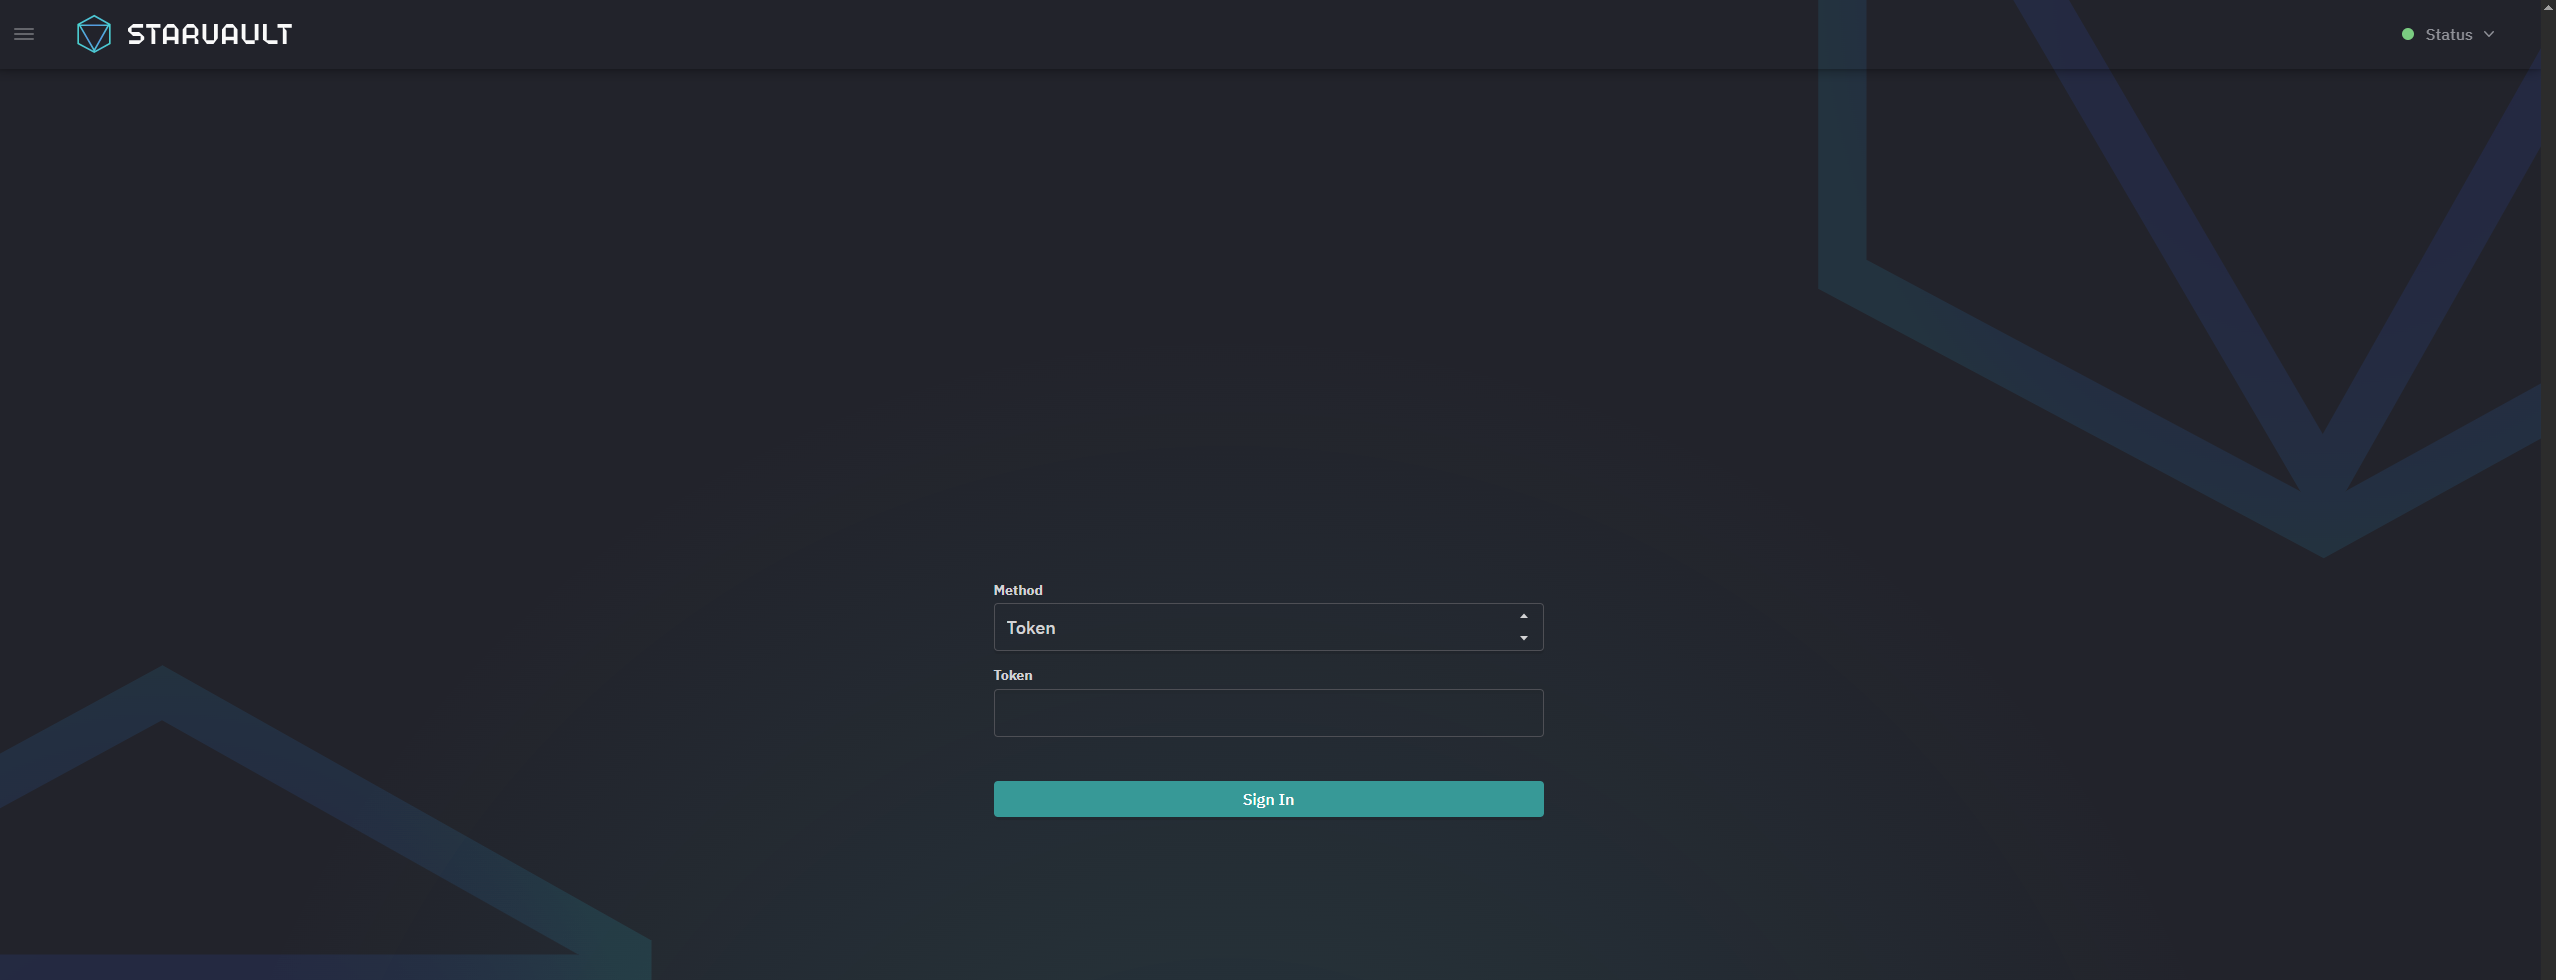The width and height of the screenshot is (2556, 980).
Task: Click the STARVAULT wordmark text
Action: (210, 34)
